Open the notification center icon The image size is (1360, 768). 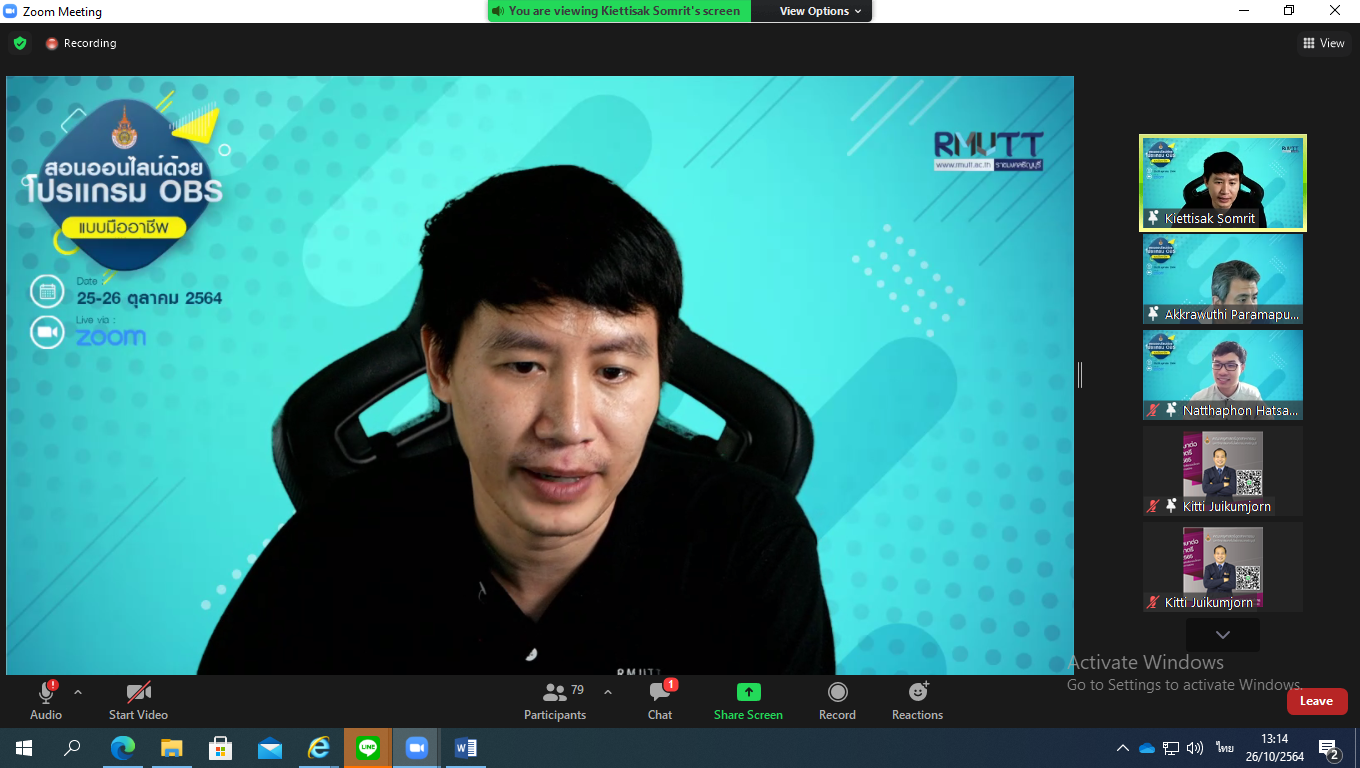1329,749
